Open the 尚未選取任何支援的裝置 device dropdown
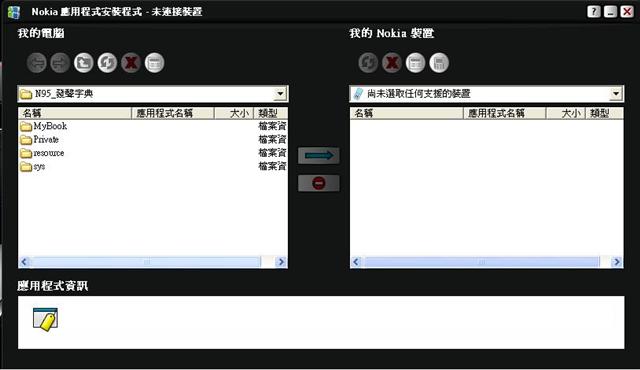Viewport: 640px width, 370px height. [616, 94]
